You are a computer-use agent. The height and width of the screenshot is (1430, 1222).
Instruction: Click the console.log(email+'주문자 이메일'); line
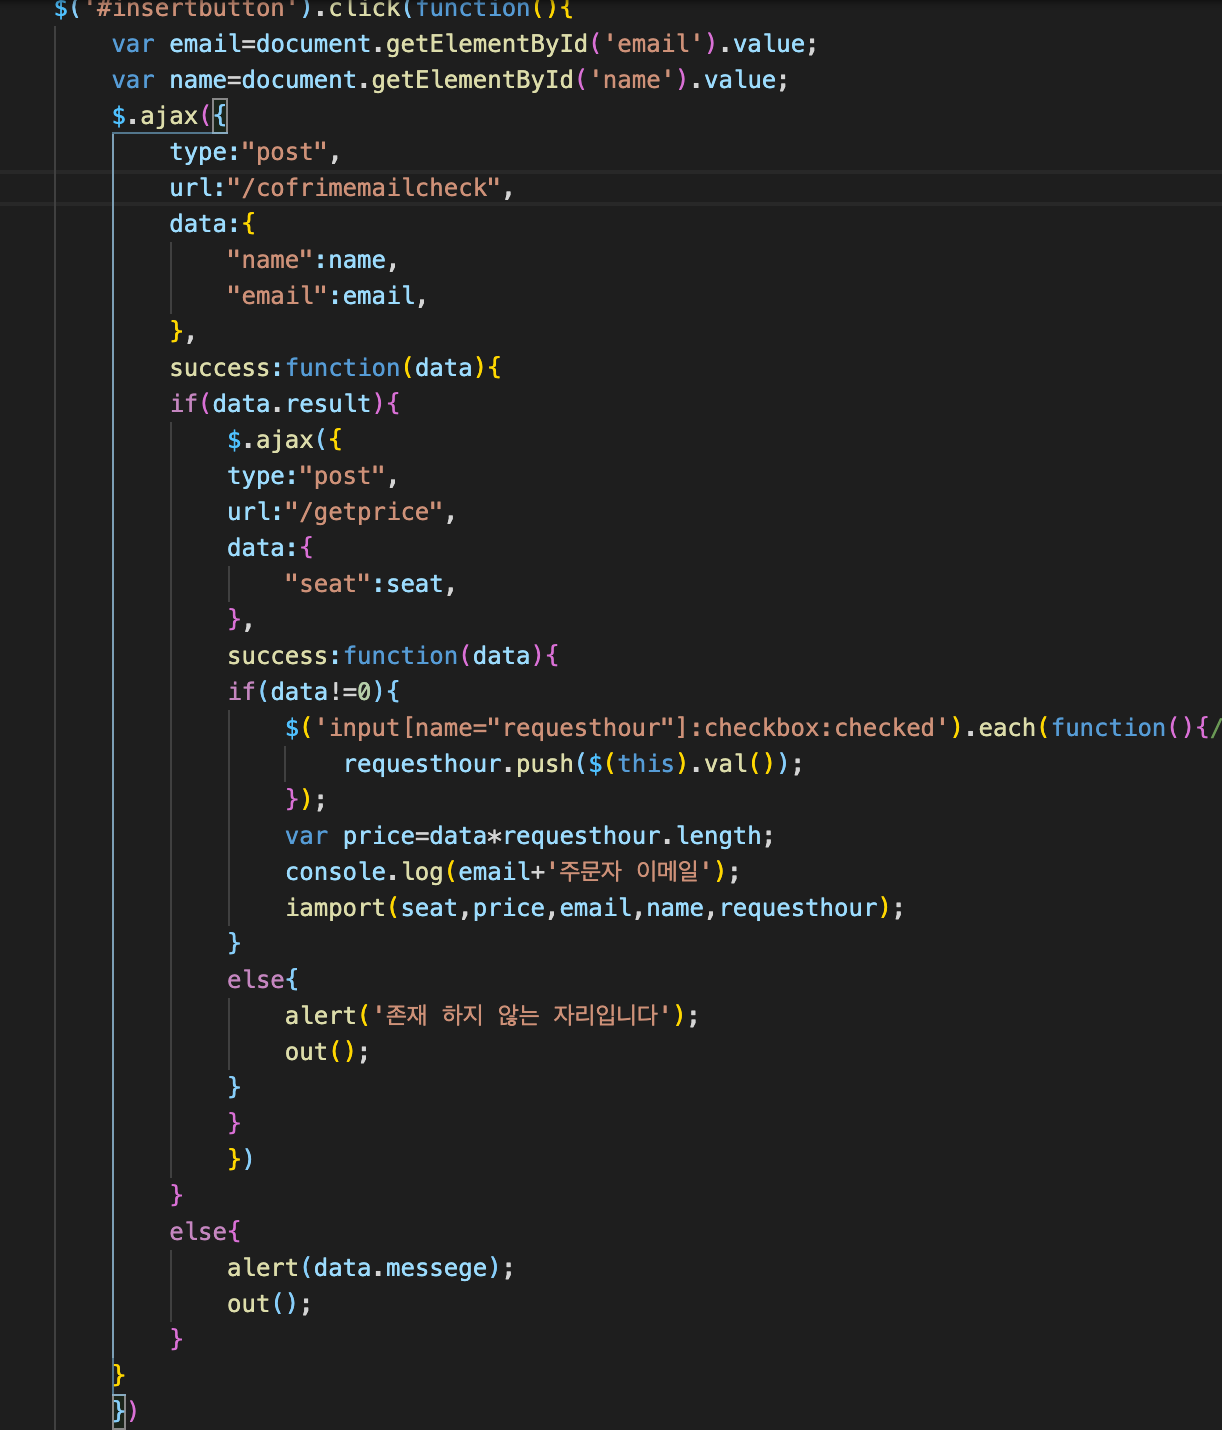click(513, 872)
